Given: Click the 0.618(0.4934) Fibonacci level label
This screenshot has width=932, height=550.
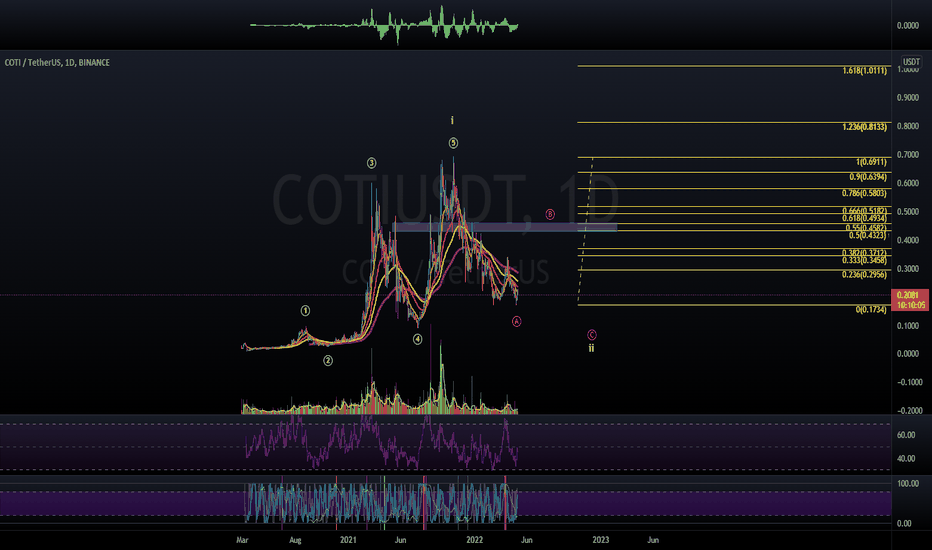Looking at the screenshot, I should click(864, 218).
